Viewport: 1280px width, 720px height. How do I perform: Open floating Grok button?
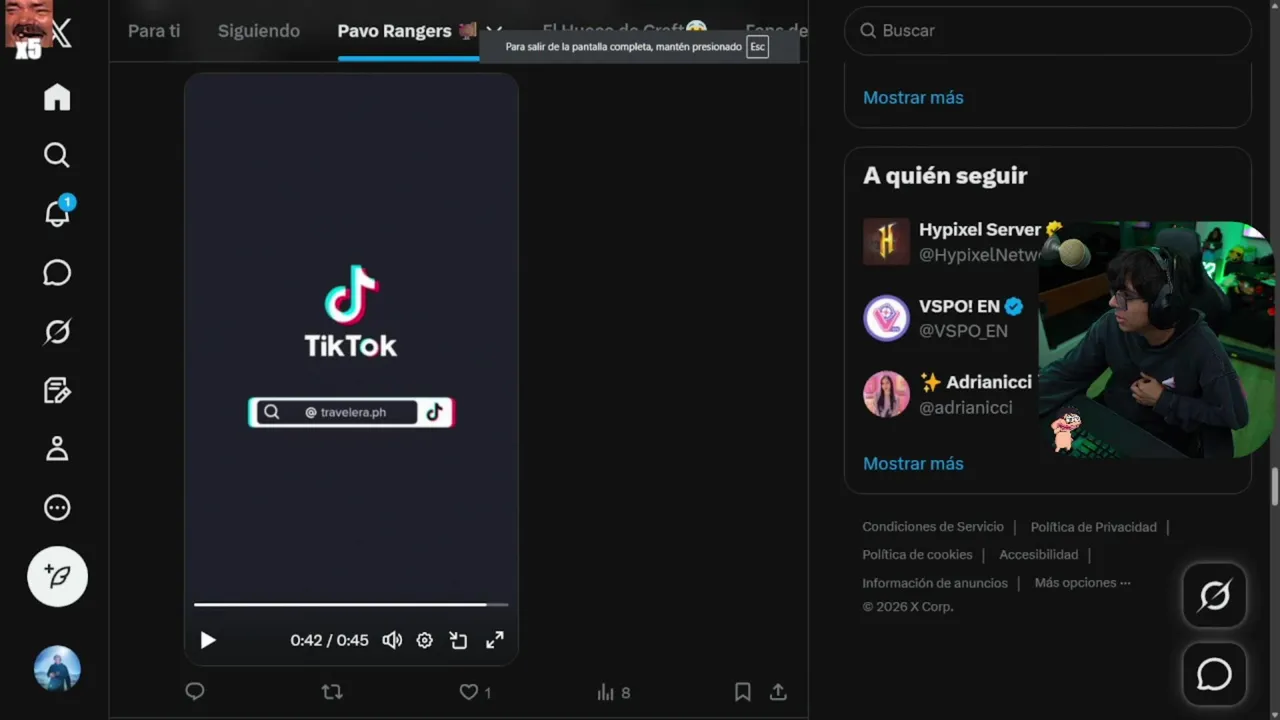point(1214,596)
